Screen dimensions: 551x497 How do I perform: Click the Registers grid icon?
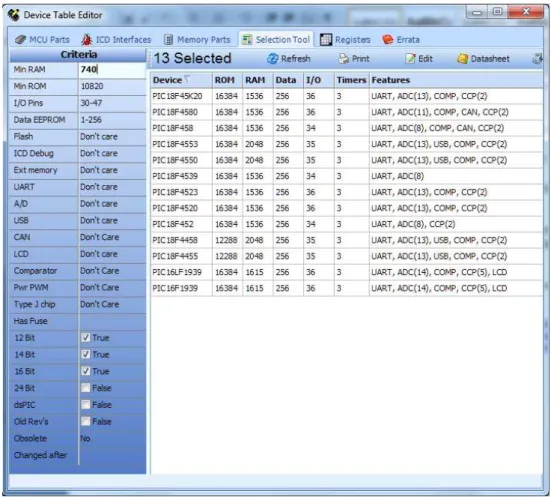pos(326,40)
